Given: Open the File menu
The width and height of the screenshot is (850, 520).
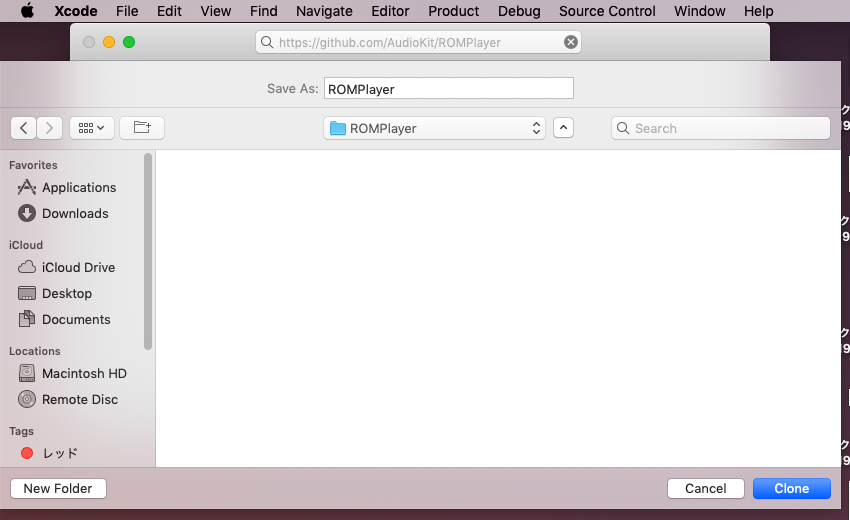Looking at the screenshot, I should [x=127, y=11].
